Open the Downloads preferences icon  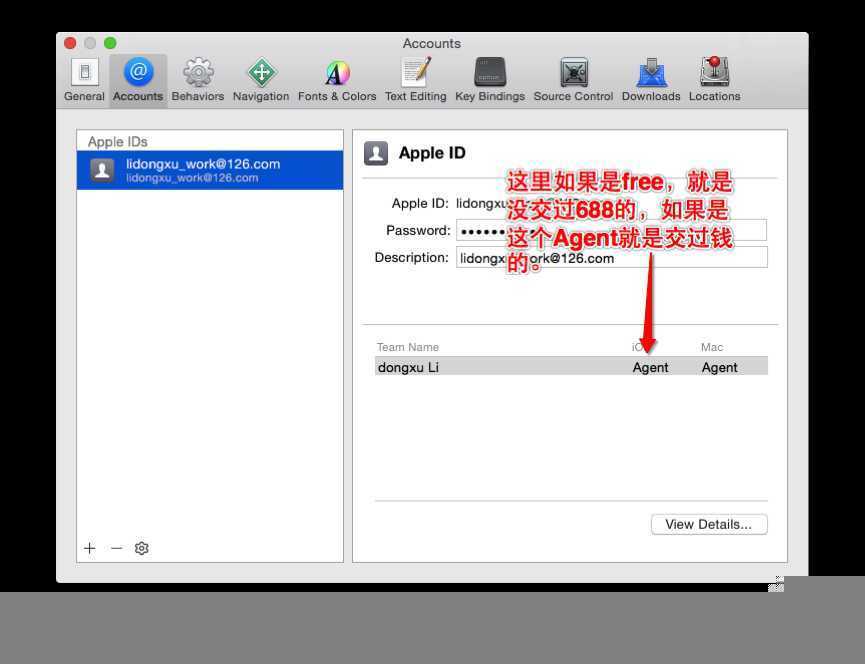pyautogui.click(x=651, y=80)
